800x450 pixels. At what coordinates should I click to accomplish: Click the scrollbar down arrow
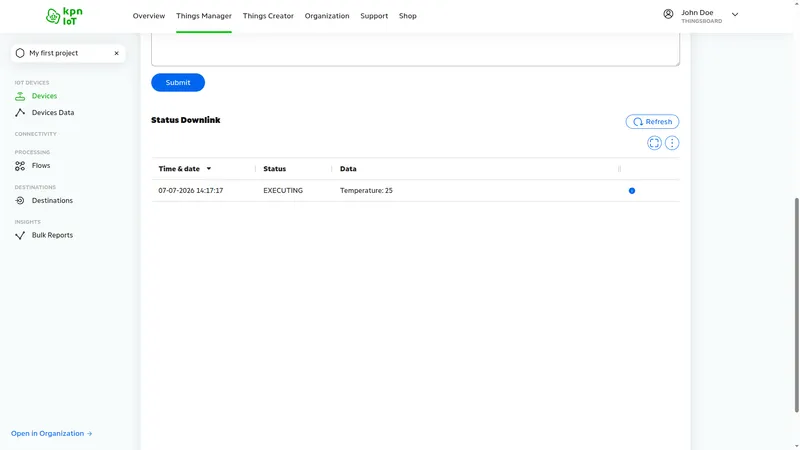click(796, 446)
